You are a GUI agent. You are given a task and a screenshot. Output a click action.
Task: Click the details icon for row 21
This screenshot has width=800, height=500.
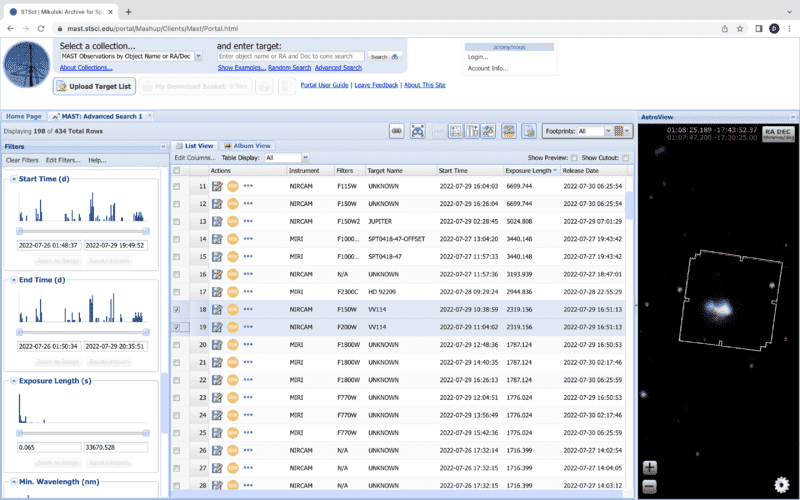coord(217,362)
